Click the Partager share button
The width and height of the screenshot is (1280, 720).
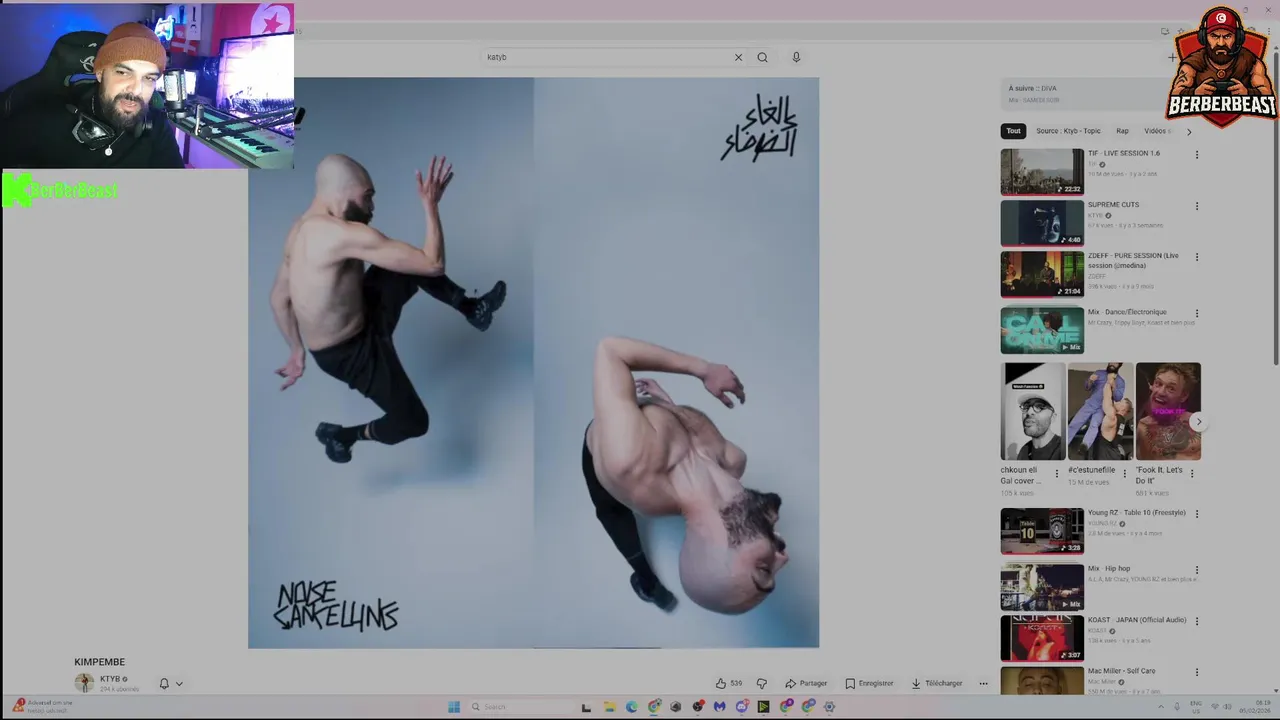(806, 683)
